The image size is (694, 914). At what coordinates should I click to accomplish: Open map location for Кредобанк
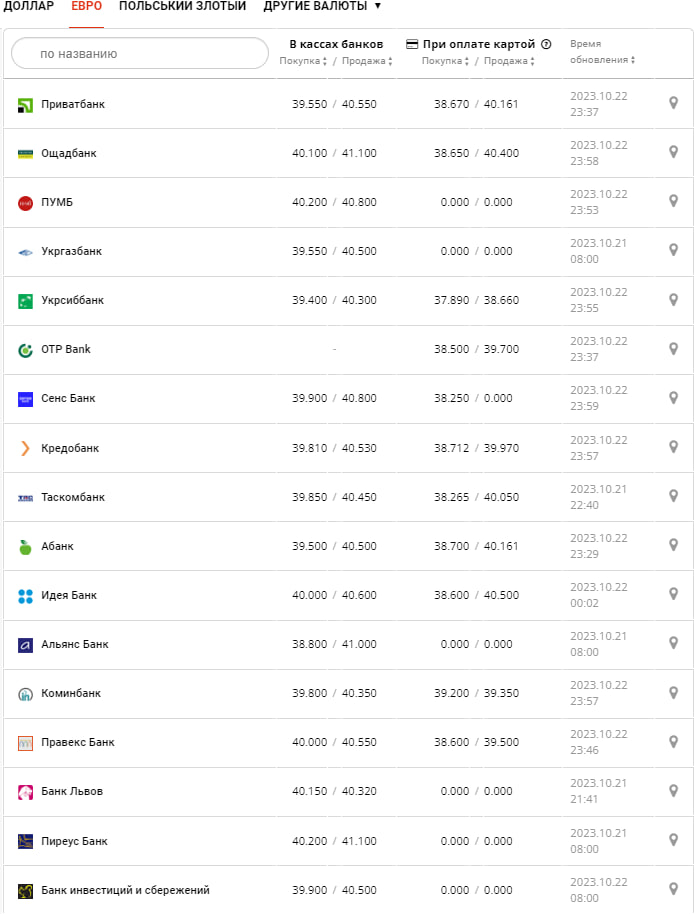[x=673, y=447]
